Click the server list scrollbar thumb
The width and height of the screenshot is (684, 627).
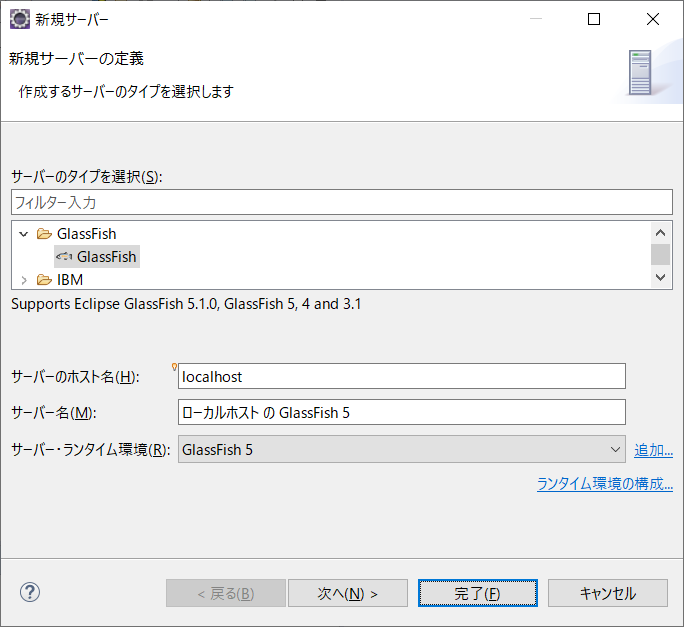(x=660, y=254)
